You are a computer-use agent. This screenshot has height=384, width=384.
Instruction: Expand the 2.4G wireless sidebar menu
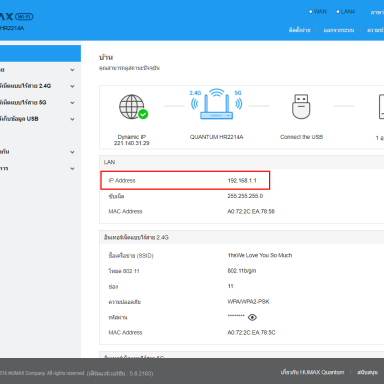(40, 86)
